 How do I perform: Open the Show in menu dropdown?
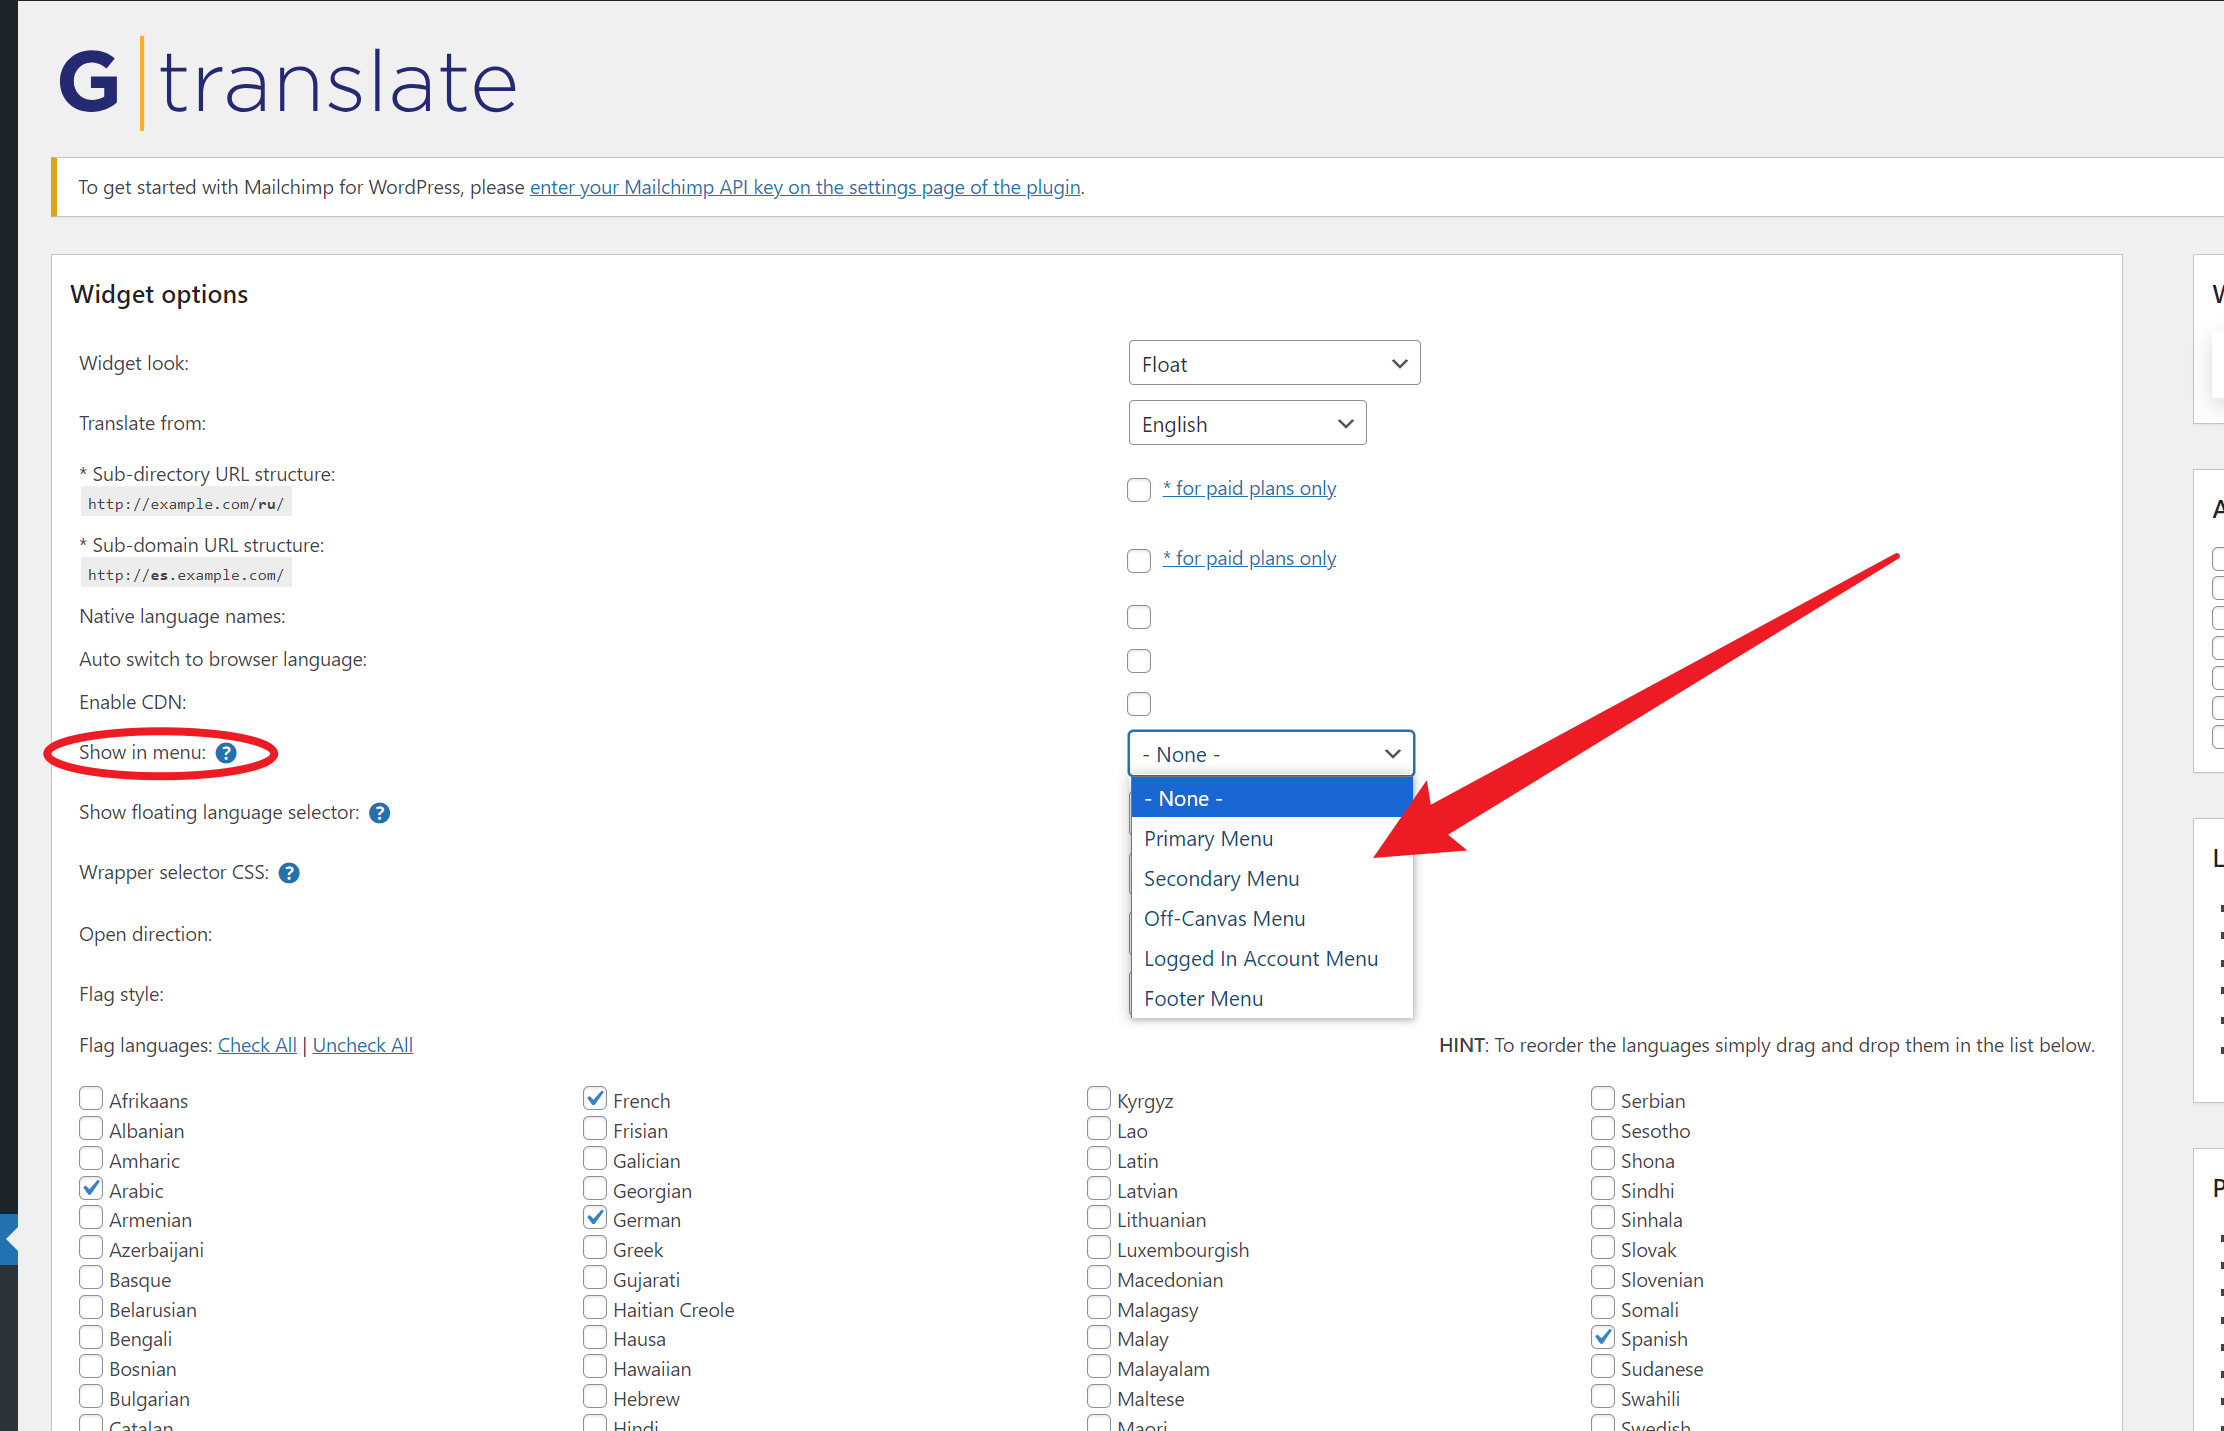pyautogui.click(x=1270, y=753)
